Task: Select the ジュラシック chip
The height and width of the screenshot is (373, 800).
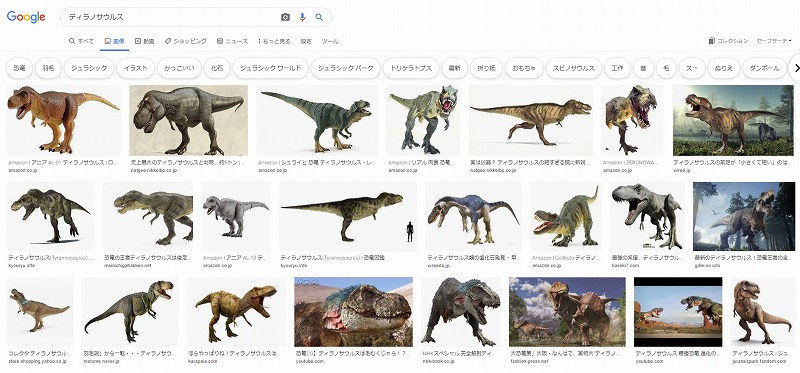Action: 89,68
